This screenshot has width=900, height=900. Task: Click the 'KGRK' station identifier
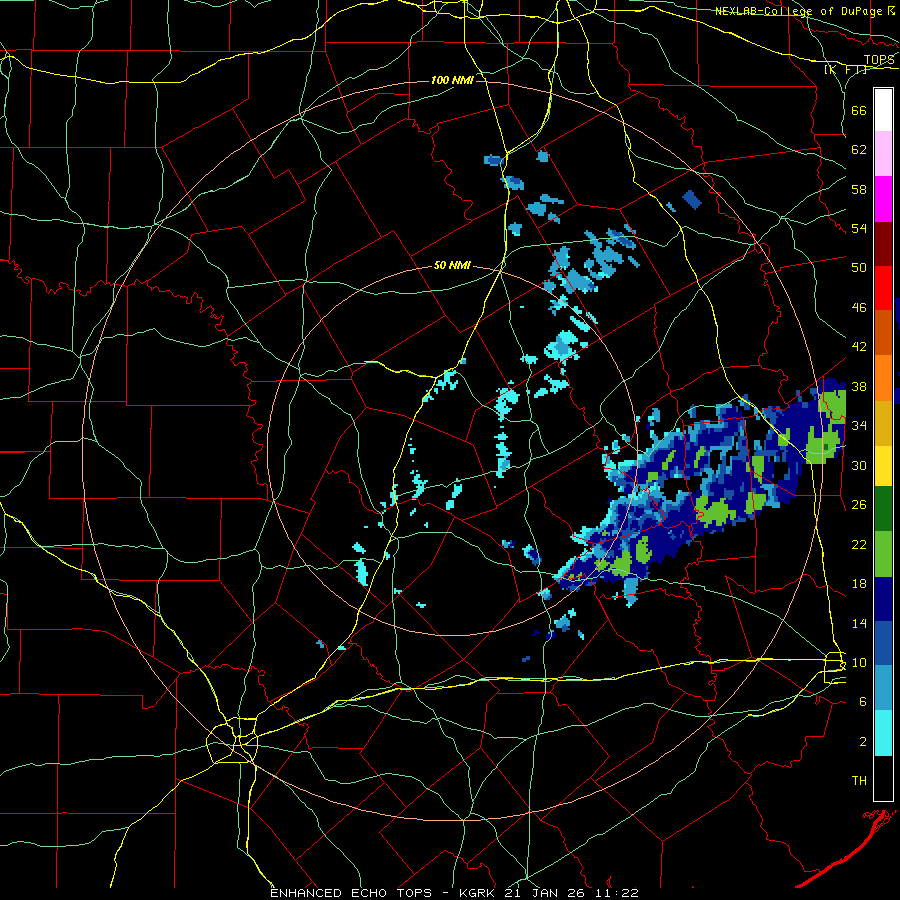479,893
